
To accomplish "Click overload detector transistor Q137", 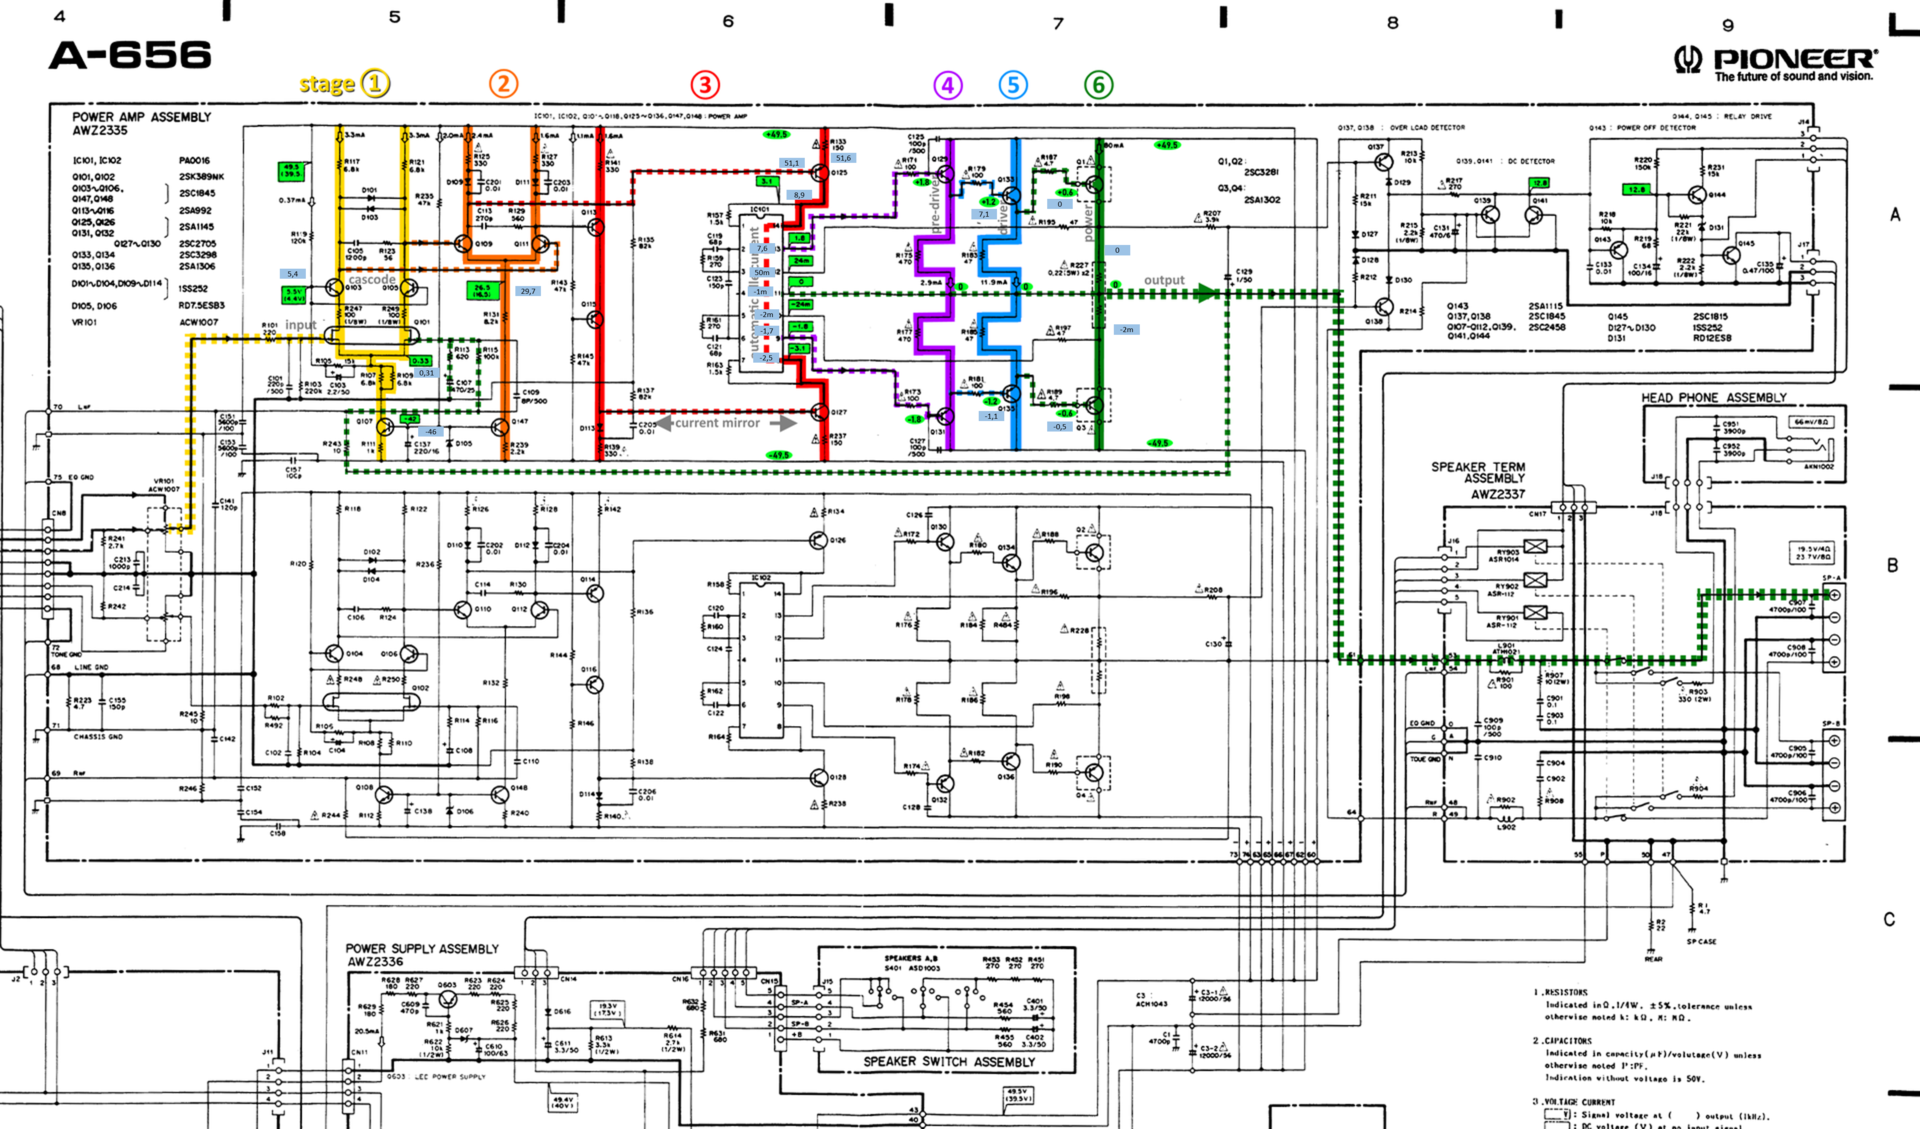I will pyautogui.click(x=1384, y=162).
